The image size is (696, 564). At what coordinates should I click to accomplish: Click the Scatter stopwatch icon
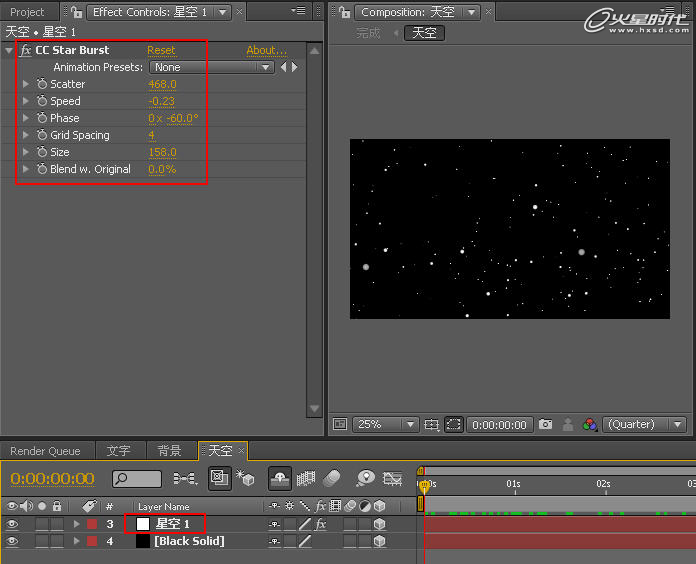(x=42, y=83)
